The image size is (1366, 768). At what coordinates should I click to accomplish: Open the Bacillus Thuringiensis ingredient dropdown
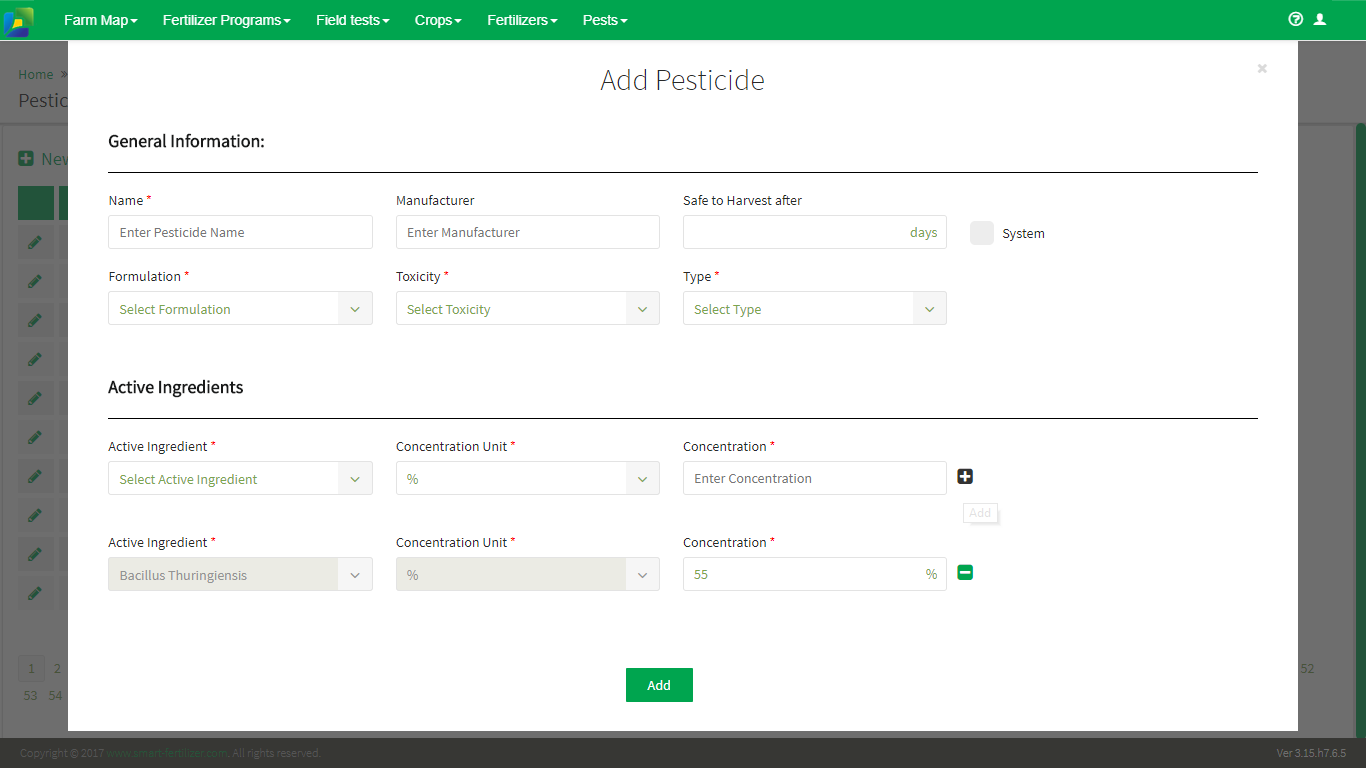tap(240, 575)
